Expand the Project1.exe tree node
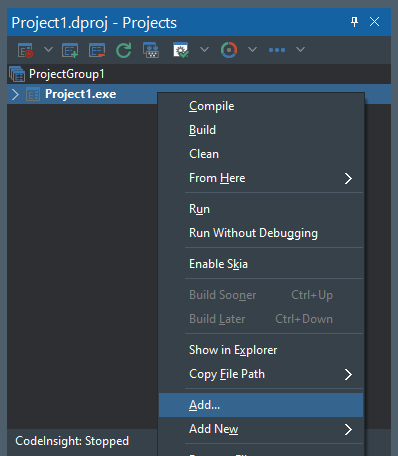Viewport: 398px width, 456px height. click(15, 94)
